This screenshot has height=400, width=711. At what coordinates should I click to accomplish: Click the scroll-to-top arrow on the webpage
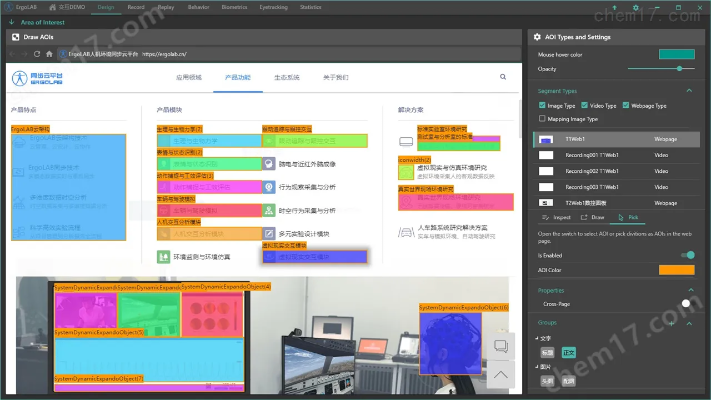[x=502, y=375]
